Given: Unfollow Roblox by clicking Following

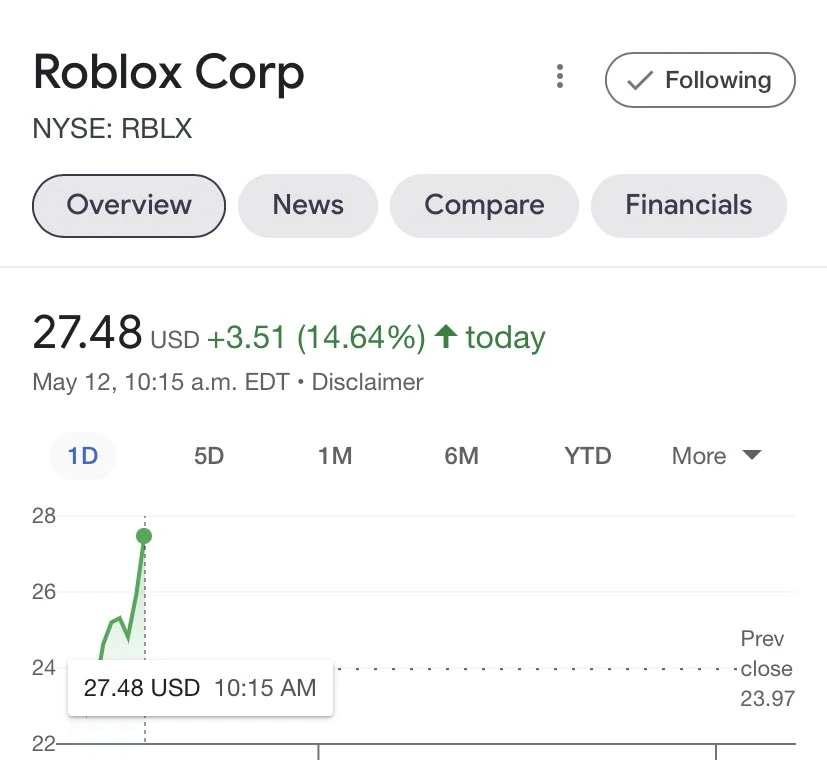Looking at the screenshot, I should pos(700,80).
